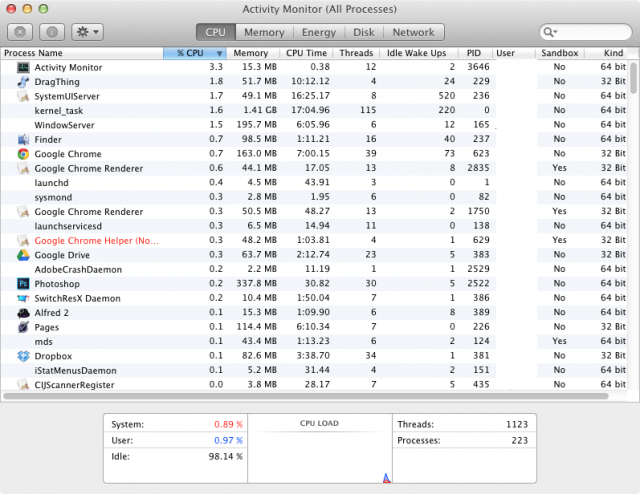This screenshot has width=640, height=494.
Task: Click the Google Drive process icon
Action: click(23, 255)
